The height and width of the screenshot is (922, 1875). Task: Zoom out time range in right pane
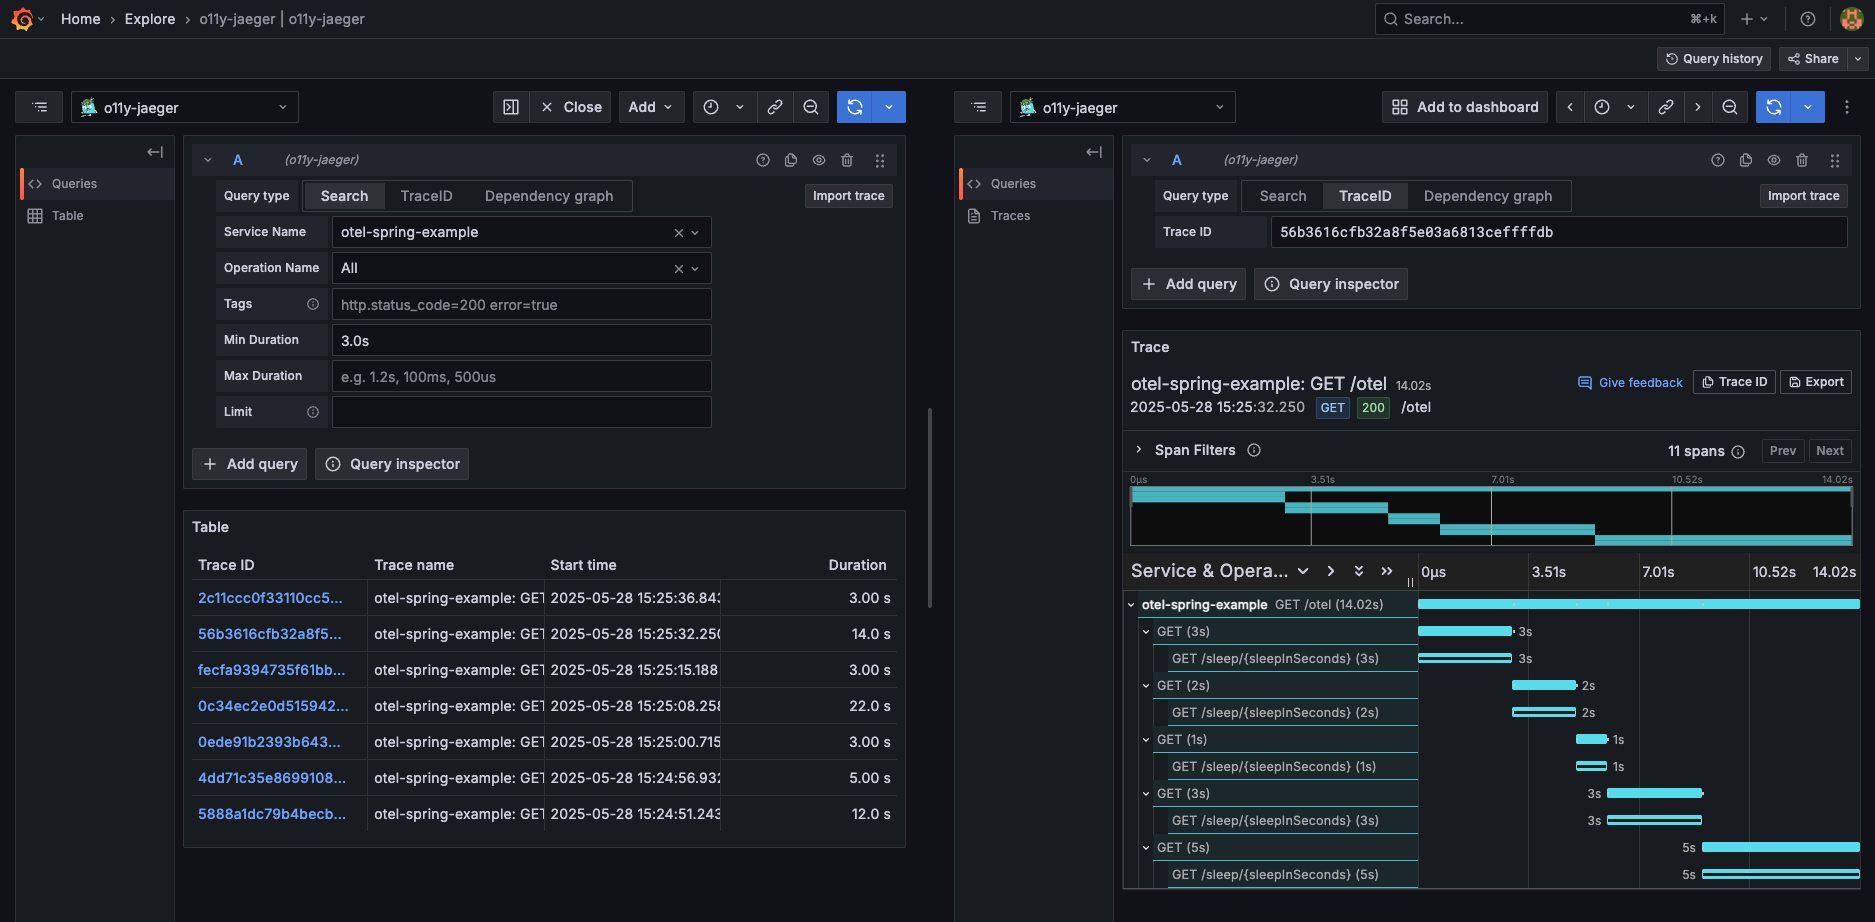(1730, 107)
